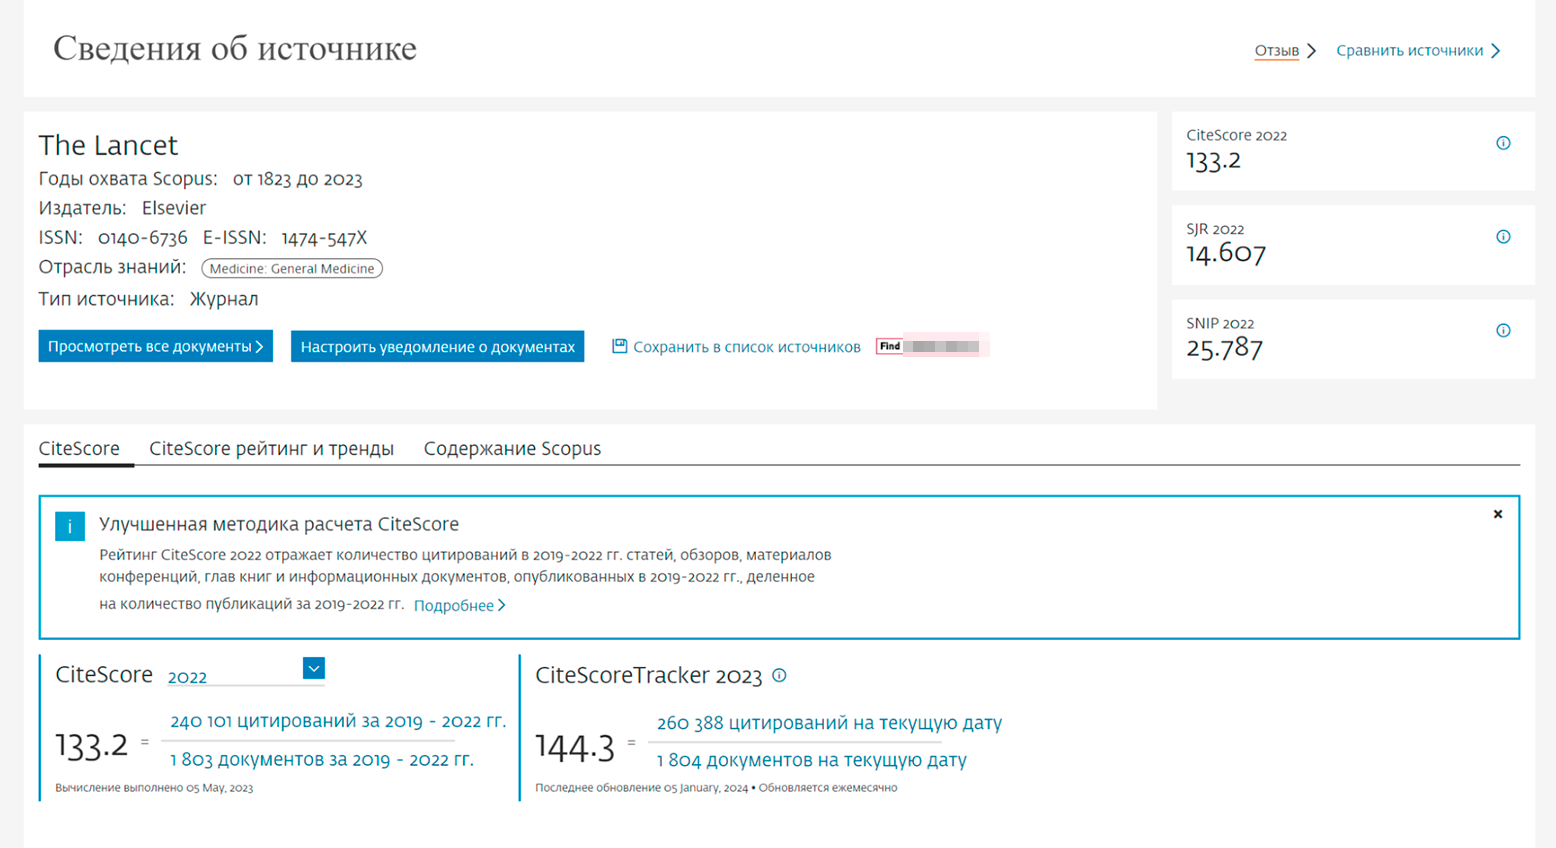Image resolution: width=1556 pixels, height=848 pixels.
Task: Click the blue info banner icon
Action: (70, 526)
